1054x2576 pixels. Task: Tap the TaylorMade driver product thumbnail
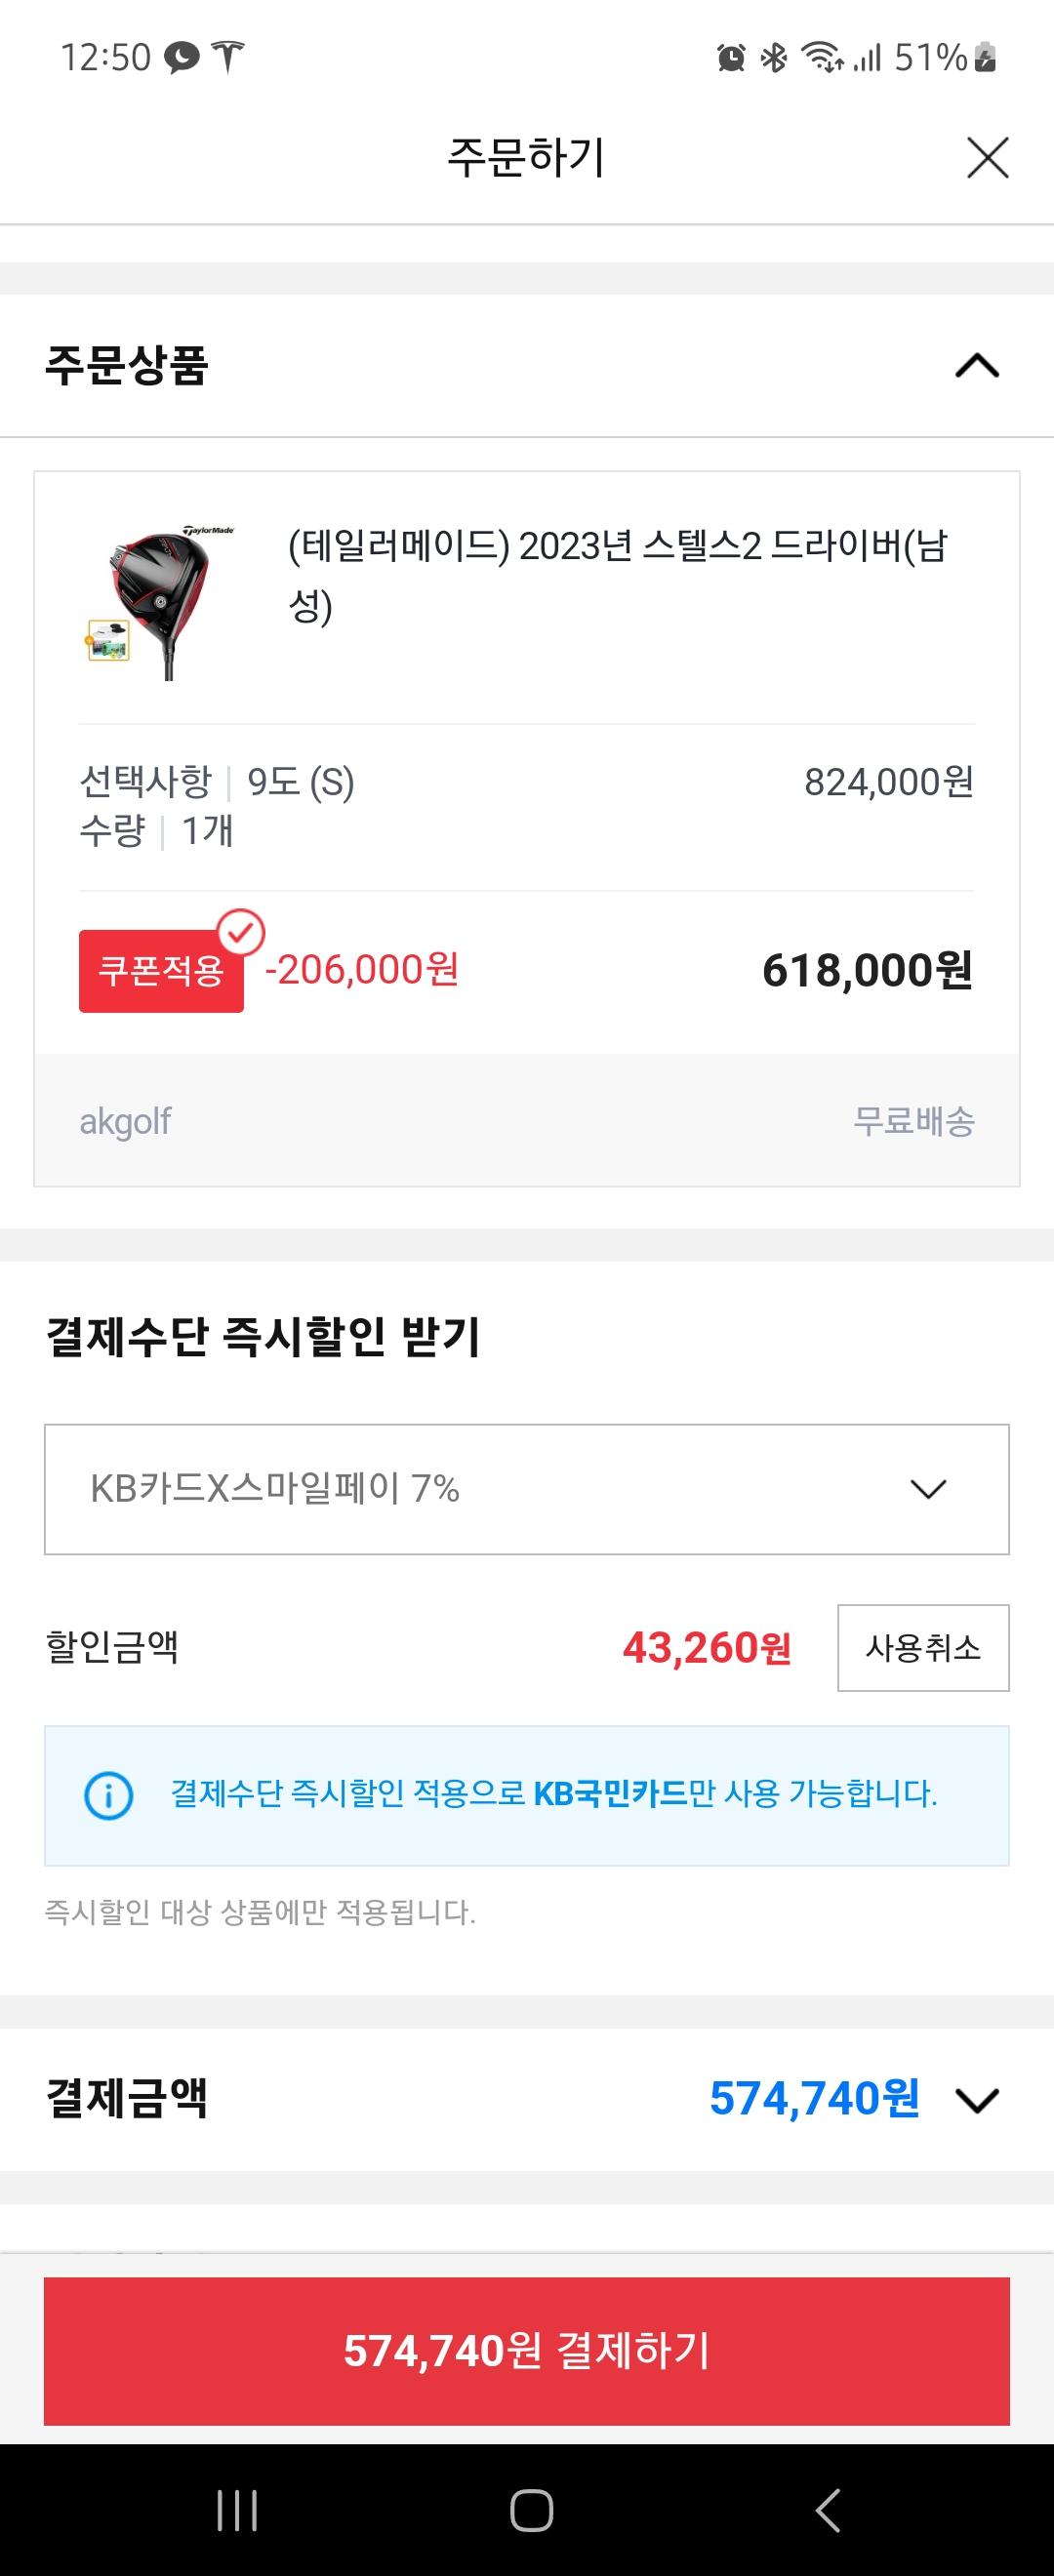pyautogui.click(x=160, y=602)
